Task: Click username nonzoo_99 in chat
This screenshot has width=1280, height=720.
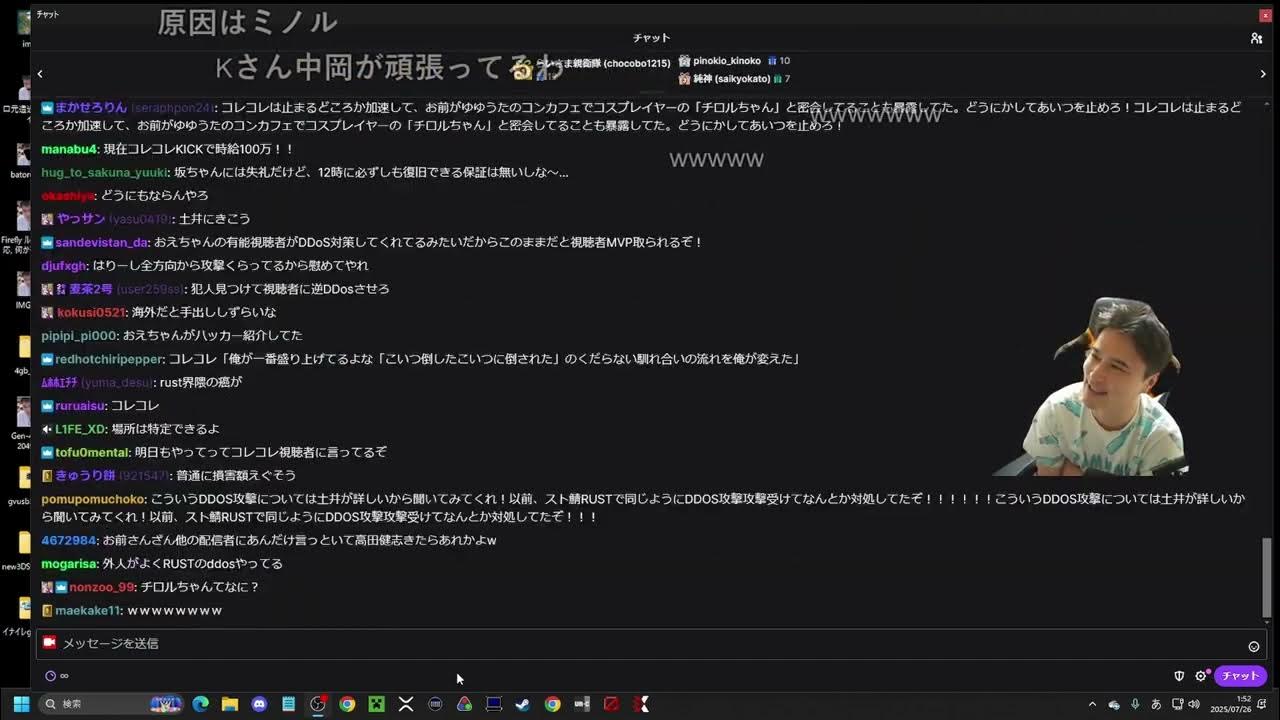Action: point(101,587)
